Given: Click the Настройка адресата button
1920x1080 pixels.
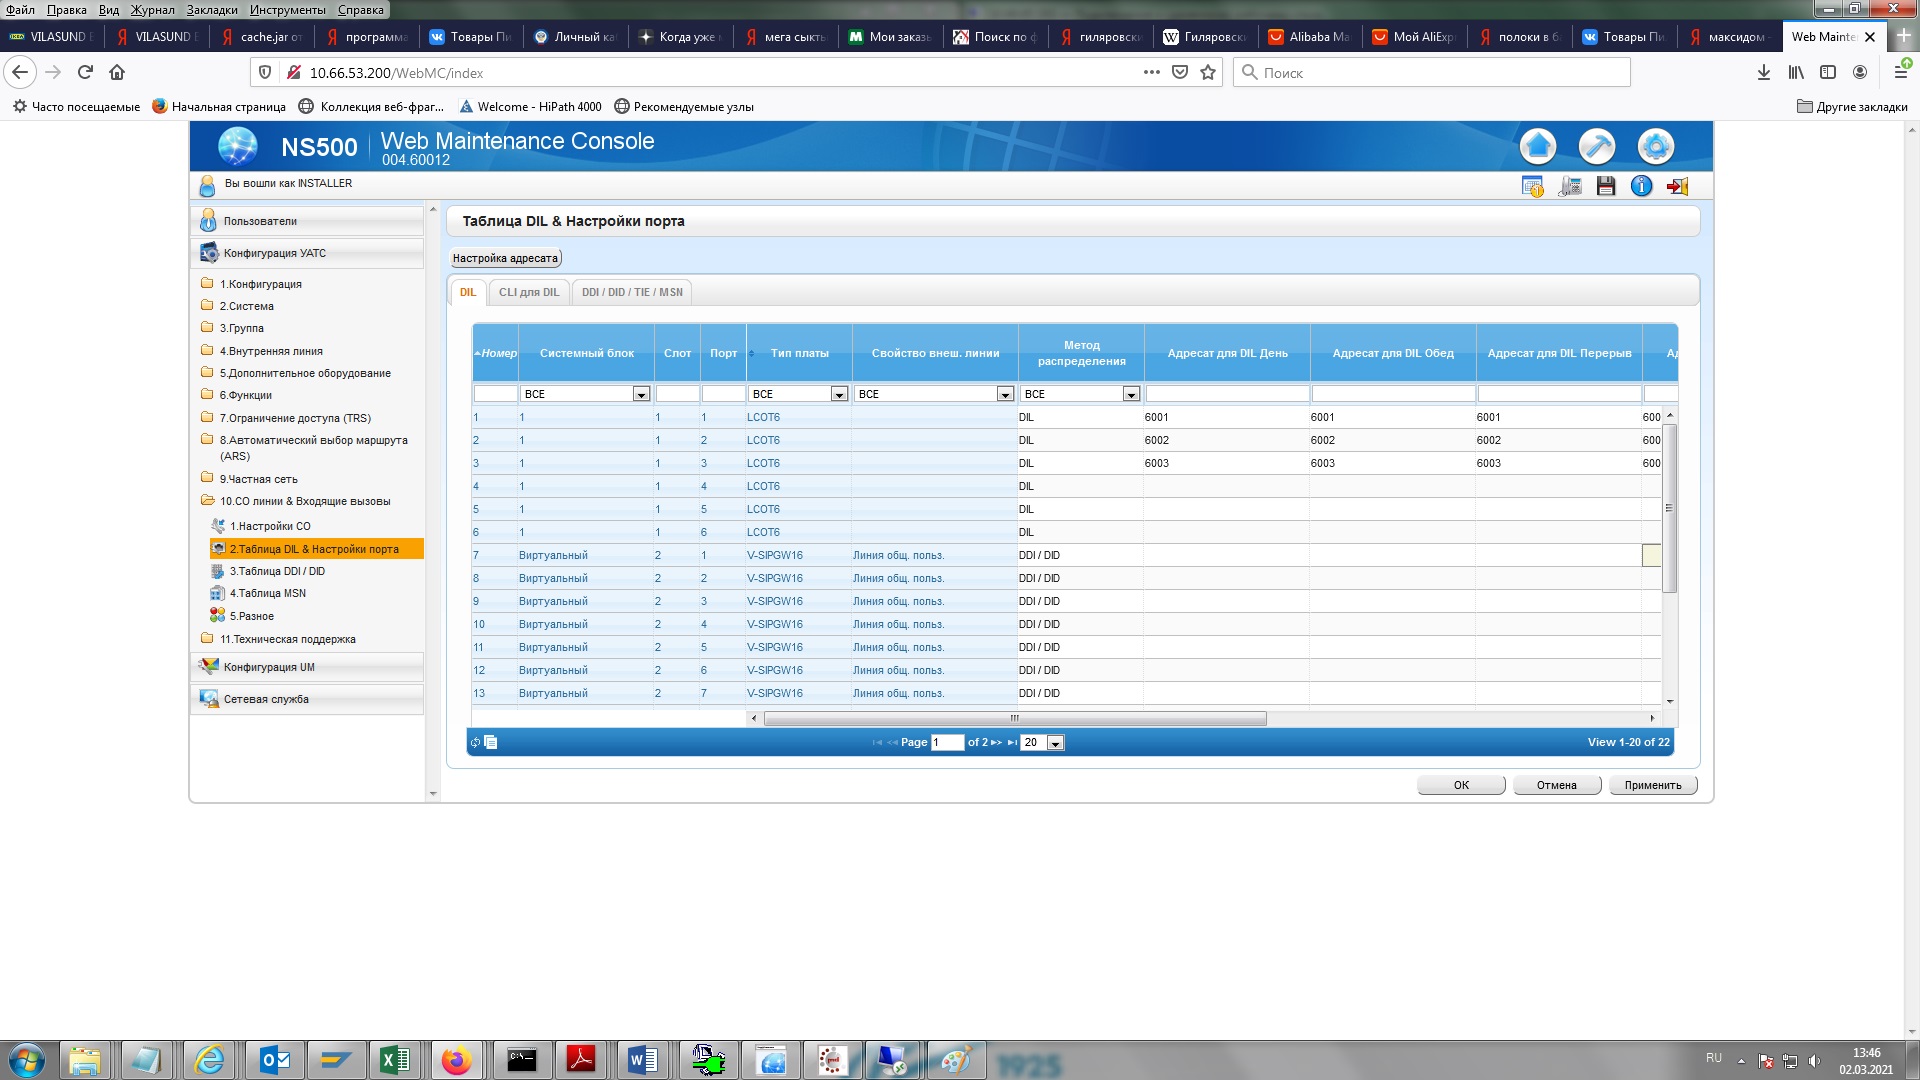Looking at the screenshot, I should click(505, 258).
